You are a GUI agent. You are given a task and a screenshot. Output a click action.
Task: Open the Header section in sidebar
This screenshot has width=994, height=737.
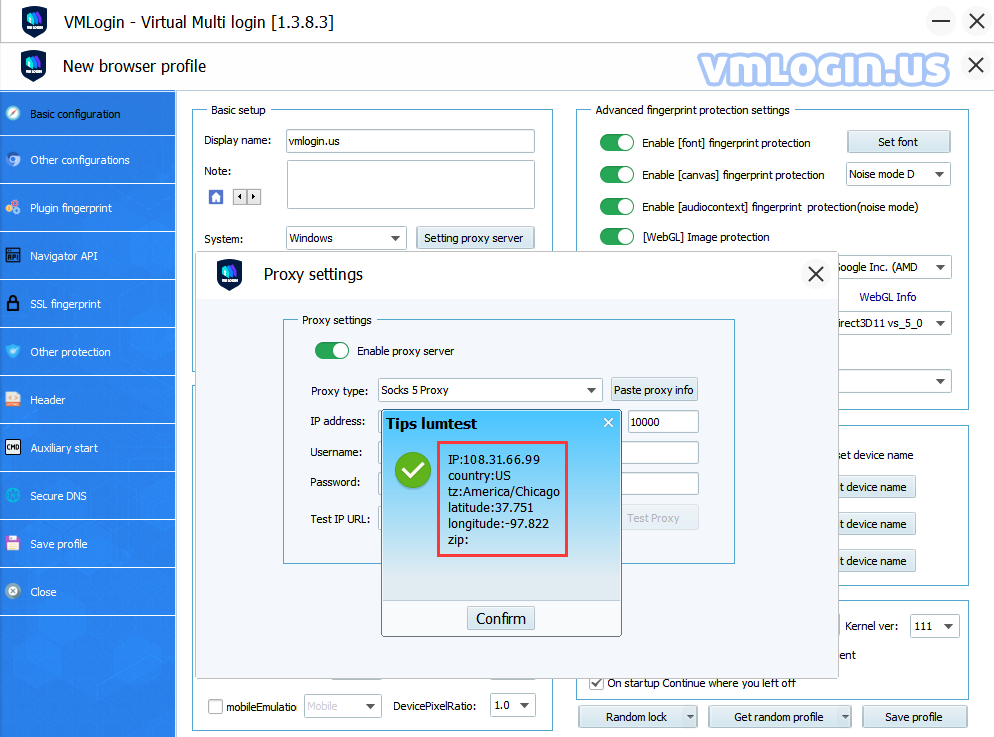click(x=48, y=400)
